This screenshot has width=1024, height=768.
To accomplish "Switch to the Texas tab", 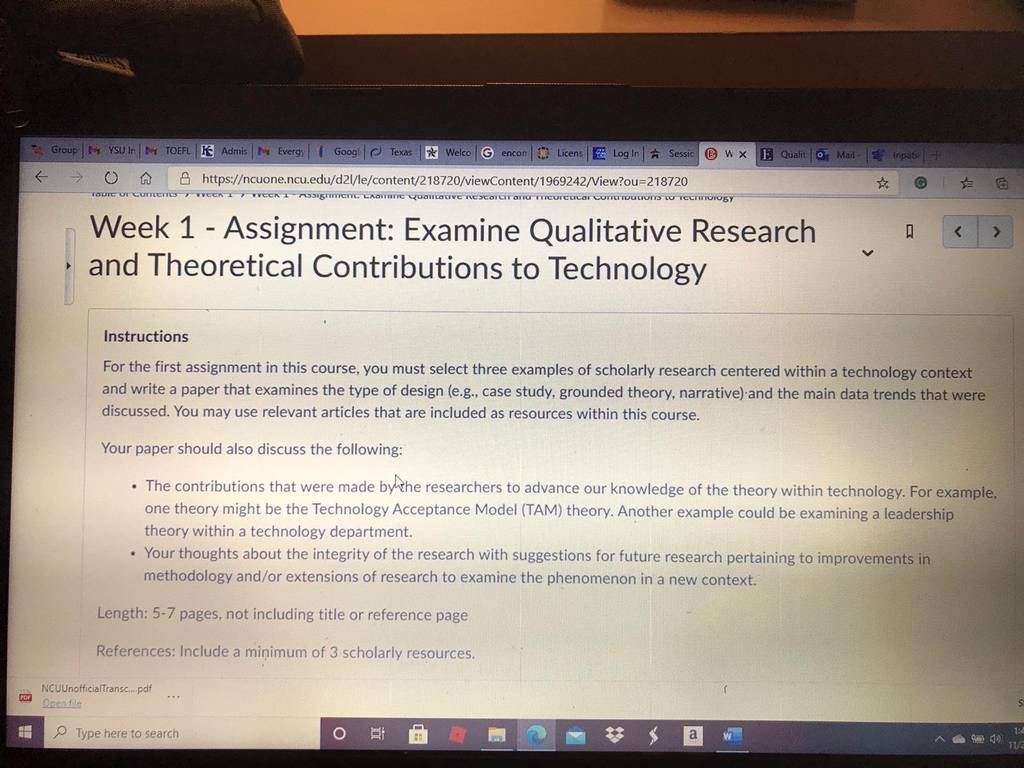I will pos(394,152).
